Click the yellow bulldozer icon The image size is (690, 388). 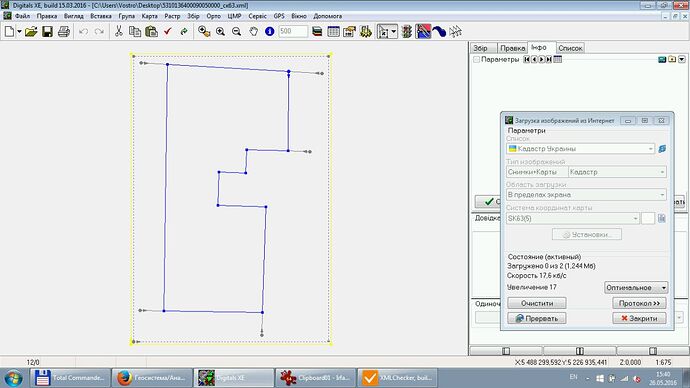click(x=366, y=32)
